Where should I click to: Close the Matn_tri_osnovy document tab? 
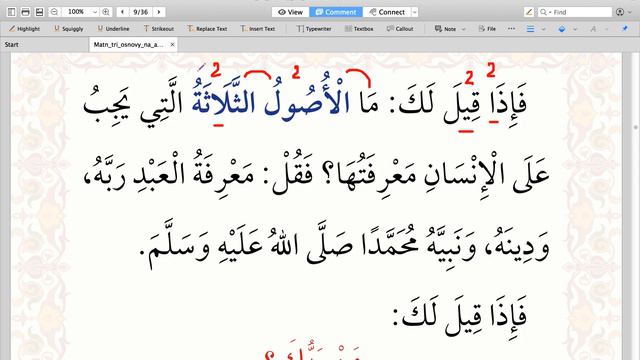pos(172,44)
